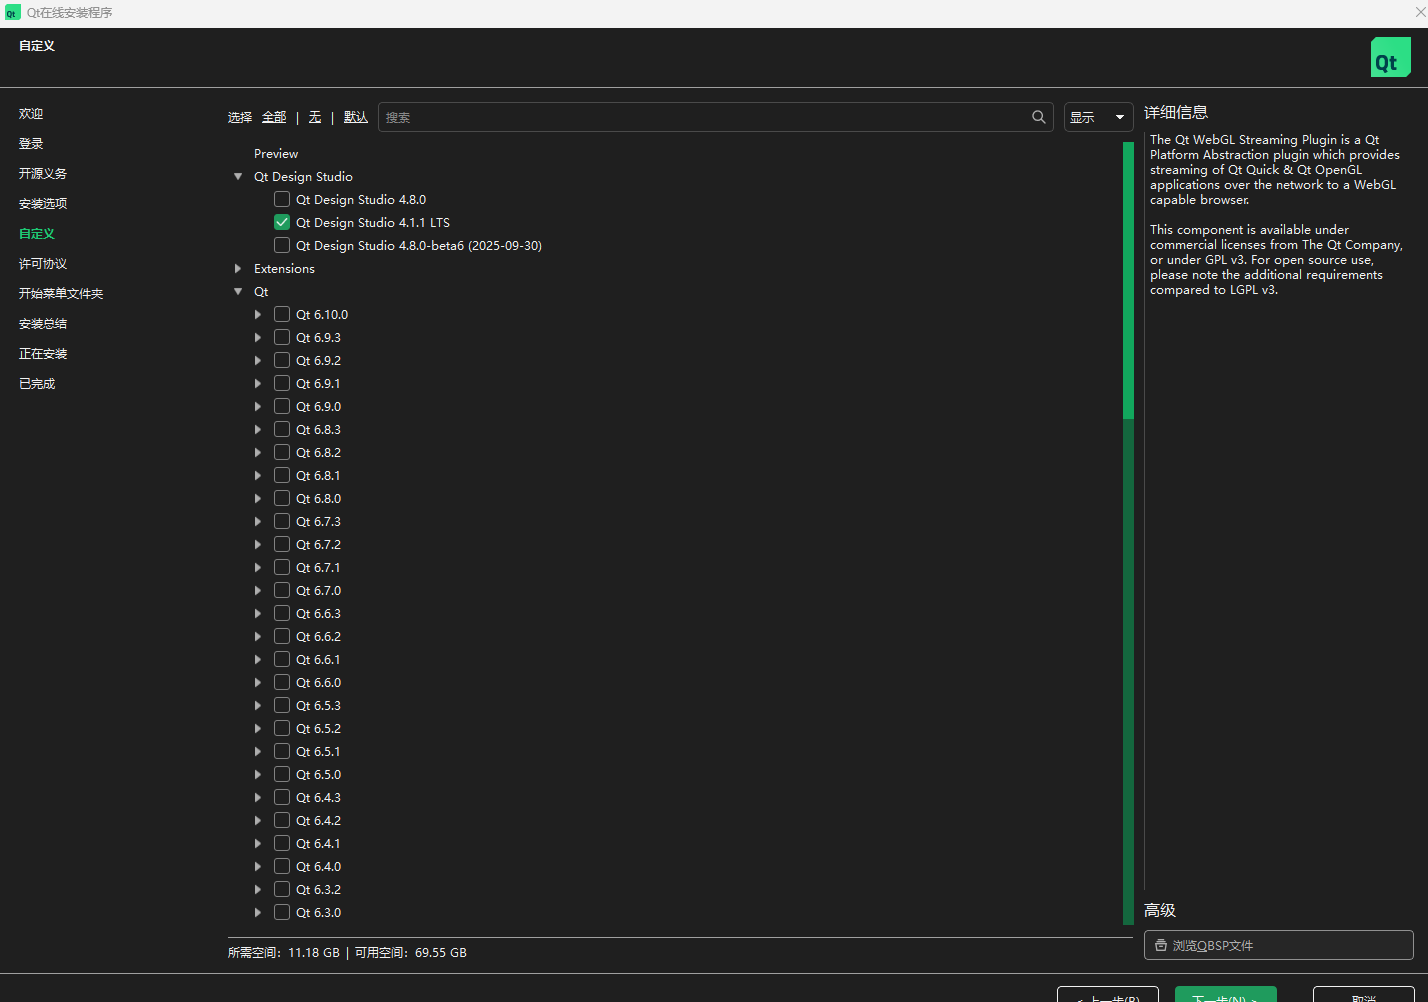Collapse the Qt tree node
The image size is (1428, 1002).
pyautogui.click(x=238, y=291)
